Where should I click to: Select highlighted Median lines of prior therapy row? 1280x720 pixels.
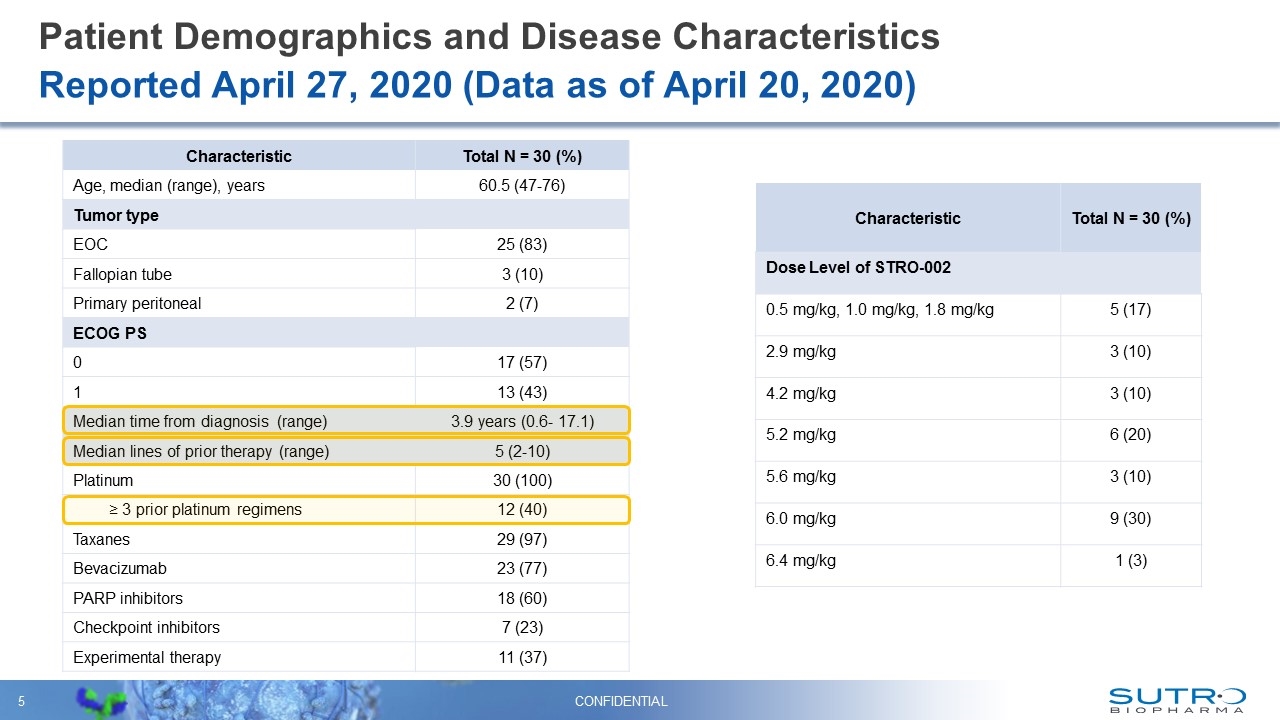[x=346, y=451]
